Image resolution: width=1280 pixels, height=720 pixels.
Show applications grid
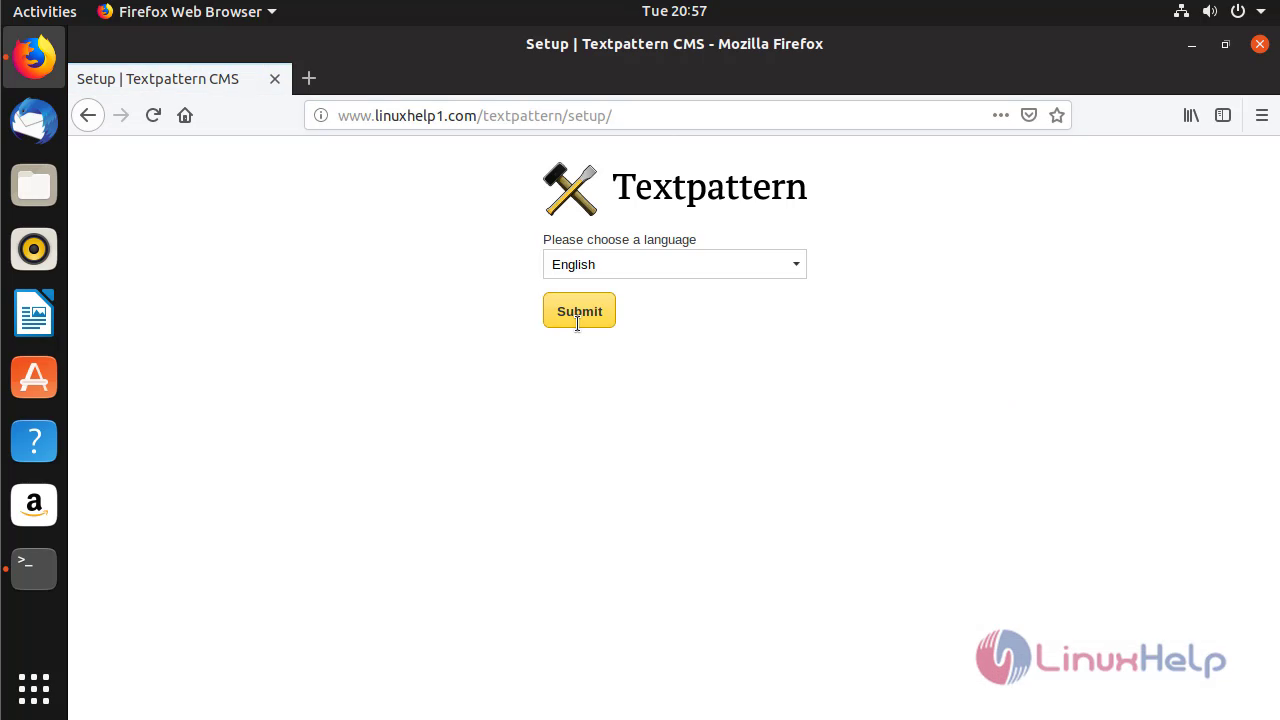pos(34,689)
